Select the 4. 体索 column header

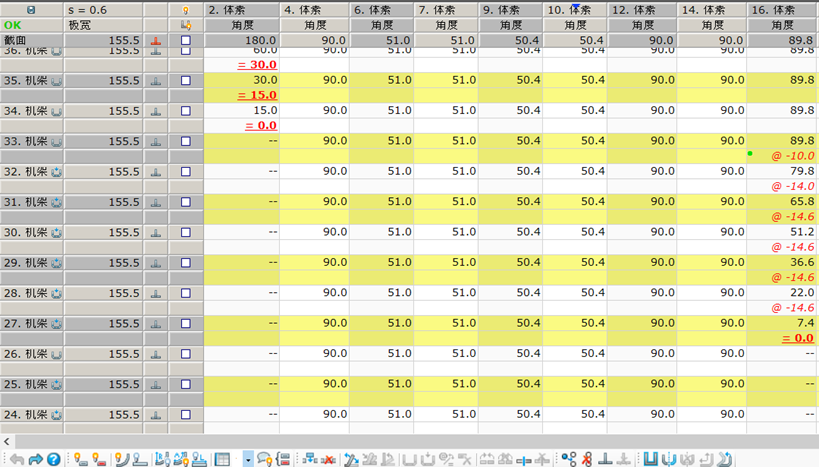coord(315,10)
